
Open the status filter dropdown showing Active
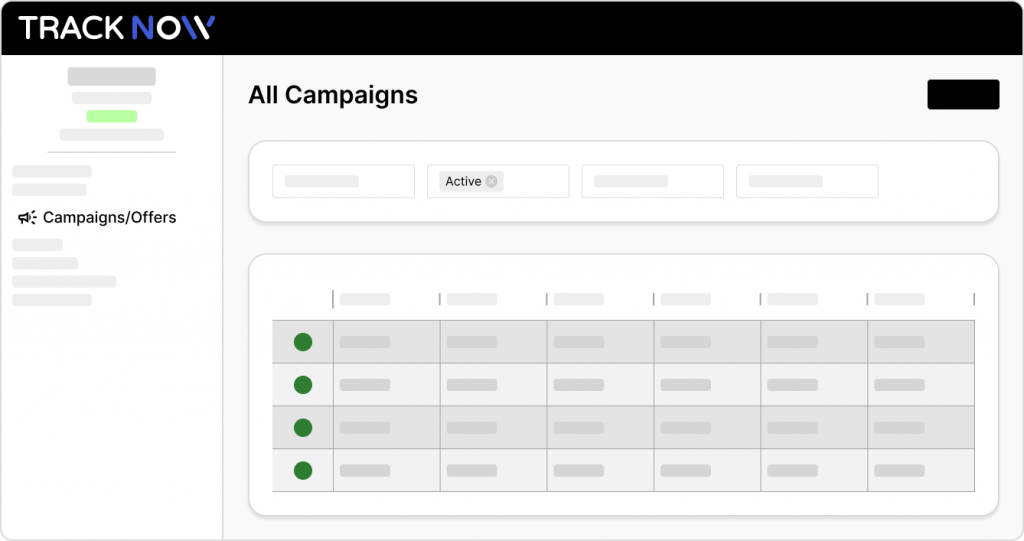498,182
